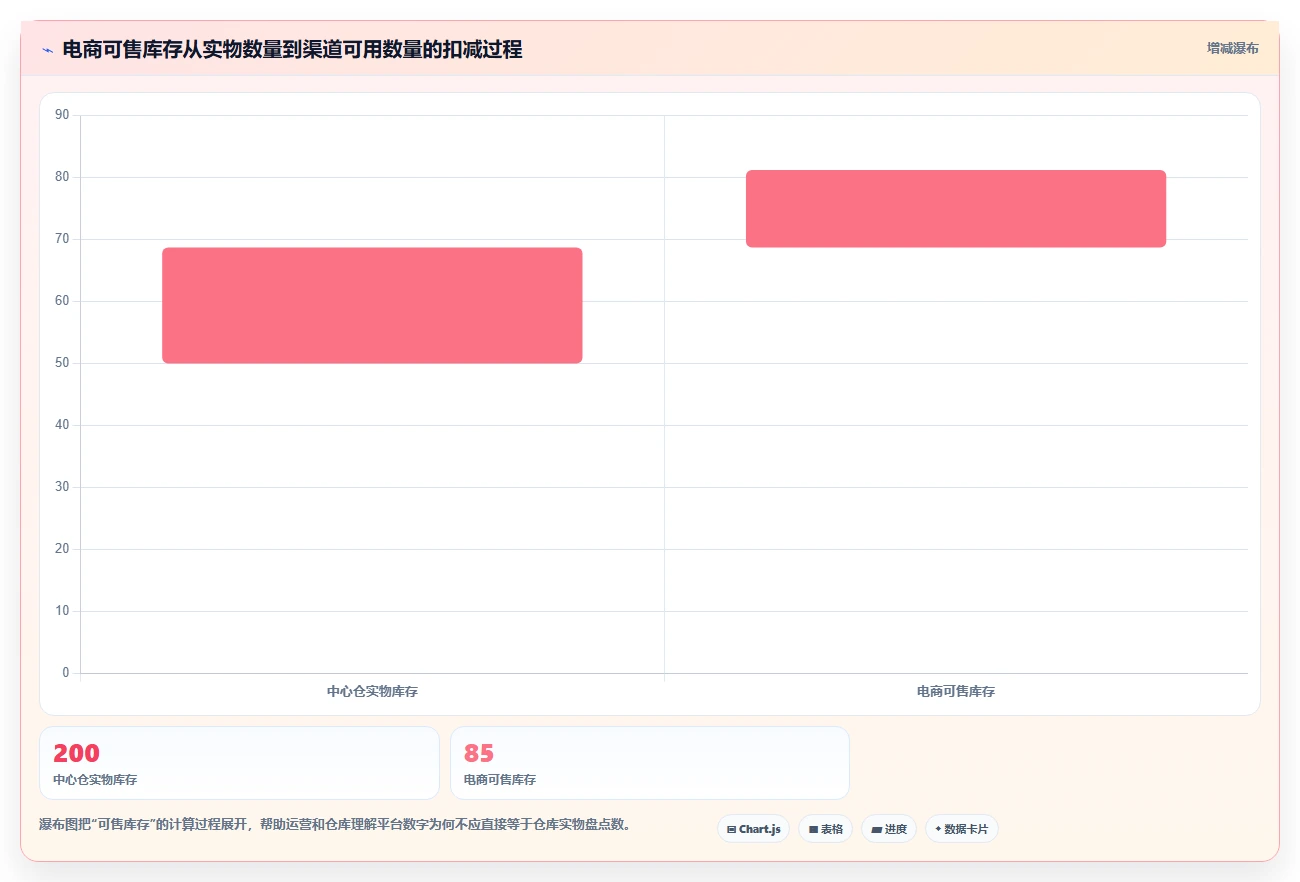Image resolution: width=1300 pixels, height=882 pixels.
Task: Select the Chart.js tag chip
Action: [x=754, y=829]
